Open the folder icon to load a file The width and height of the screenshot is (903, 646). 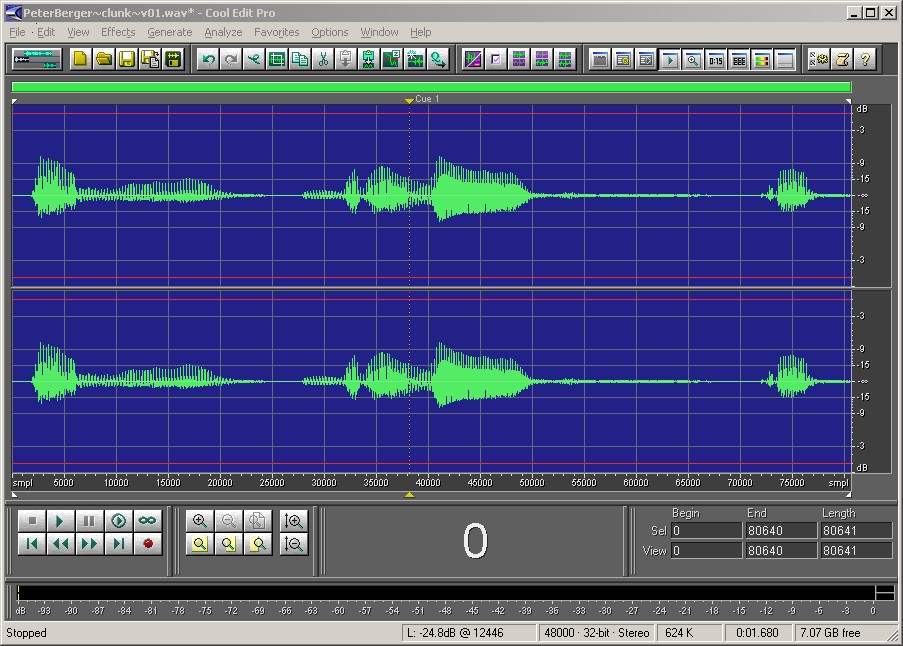[x=103, y=59]
